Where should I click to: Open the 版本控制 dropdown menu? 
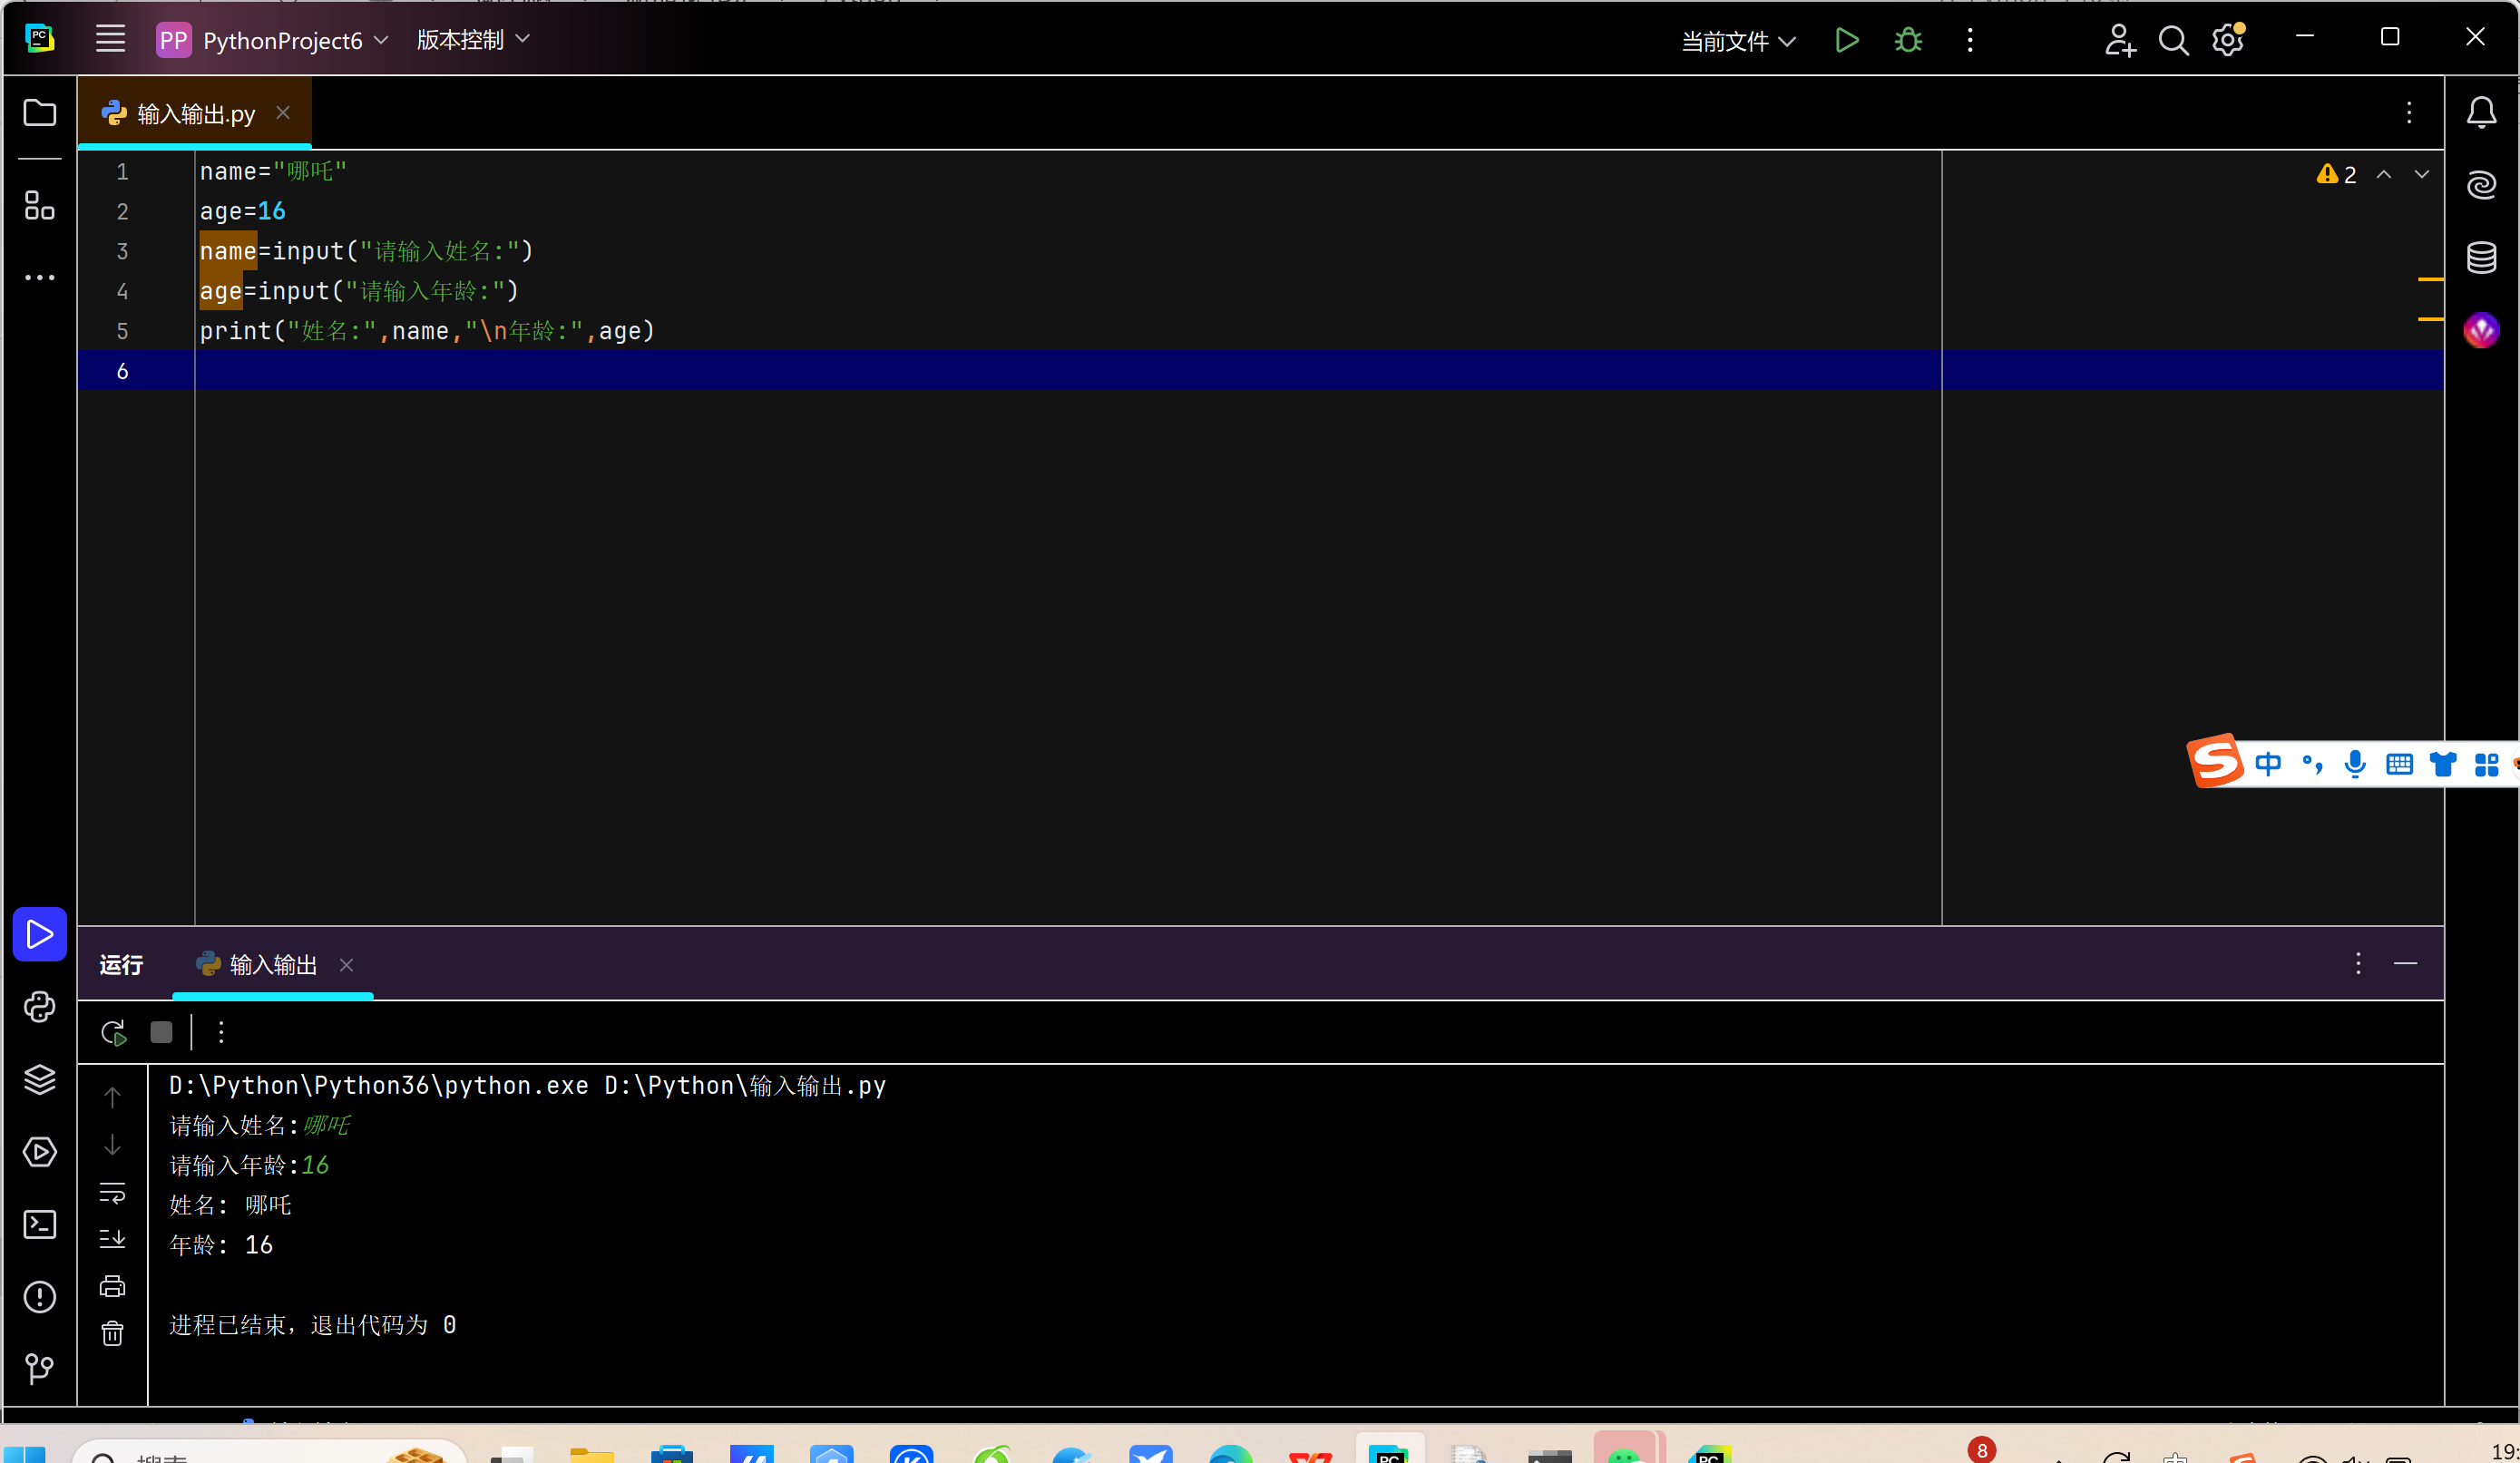pyautogui.click(x=472, y=40)
